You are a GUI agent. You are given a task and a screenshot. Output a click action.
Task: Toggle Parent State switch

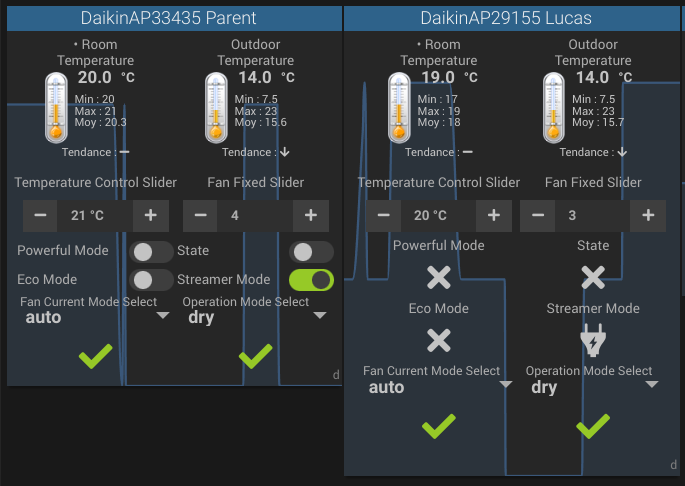click(x=311, y=252)
